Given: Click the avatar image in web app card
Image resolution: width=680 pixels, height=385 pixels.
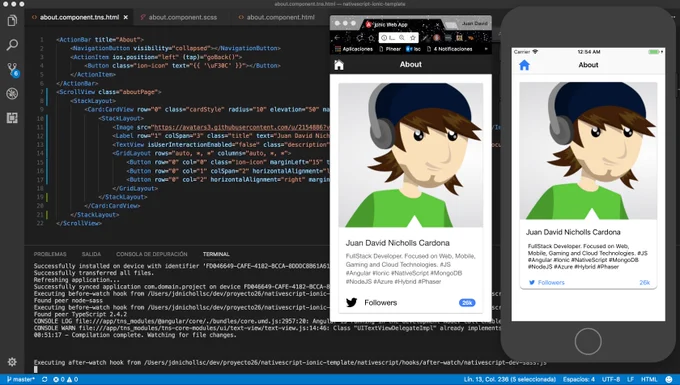Looking at the screenshot, I should point(411,155).
